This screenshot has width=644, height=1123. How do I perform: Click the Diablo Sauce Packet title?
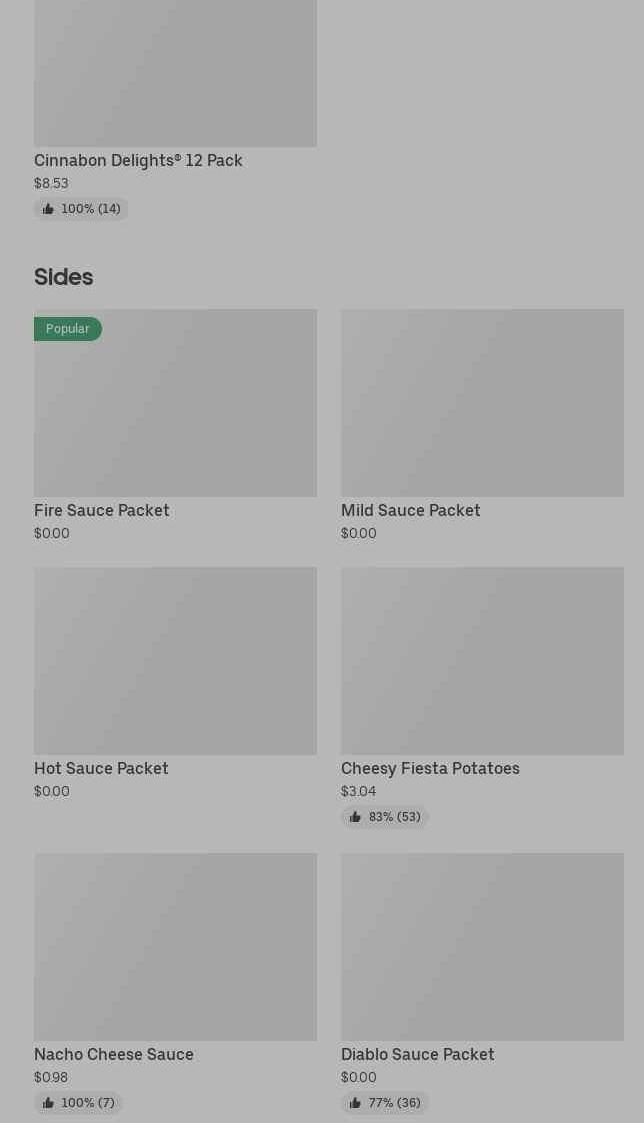click(417, 1054)
